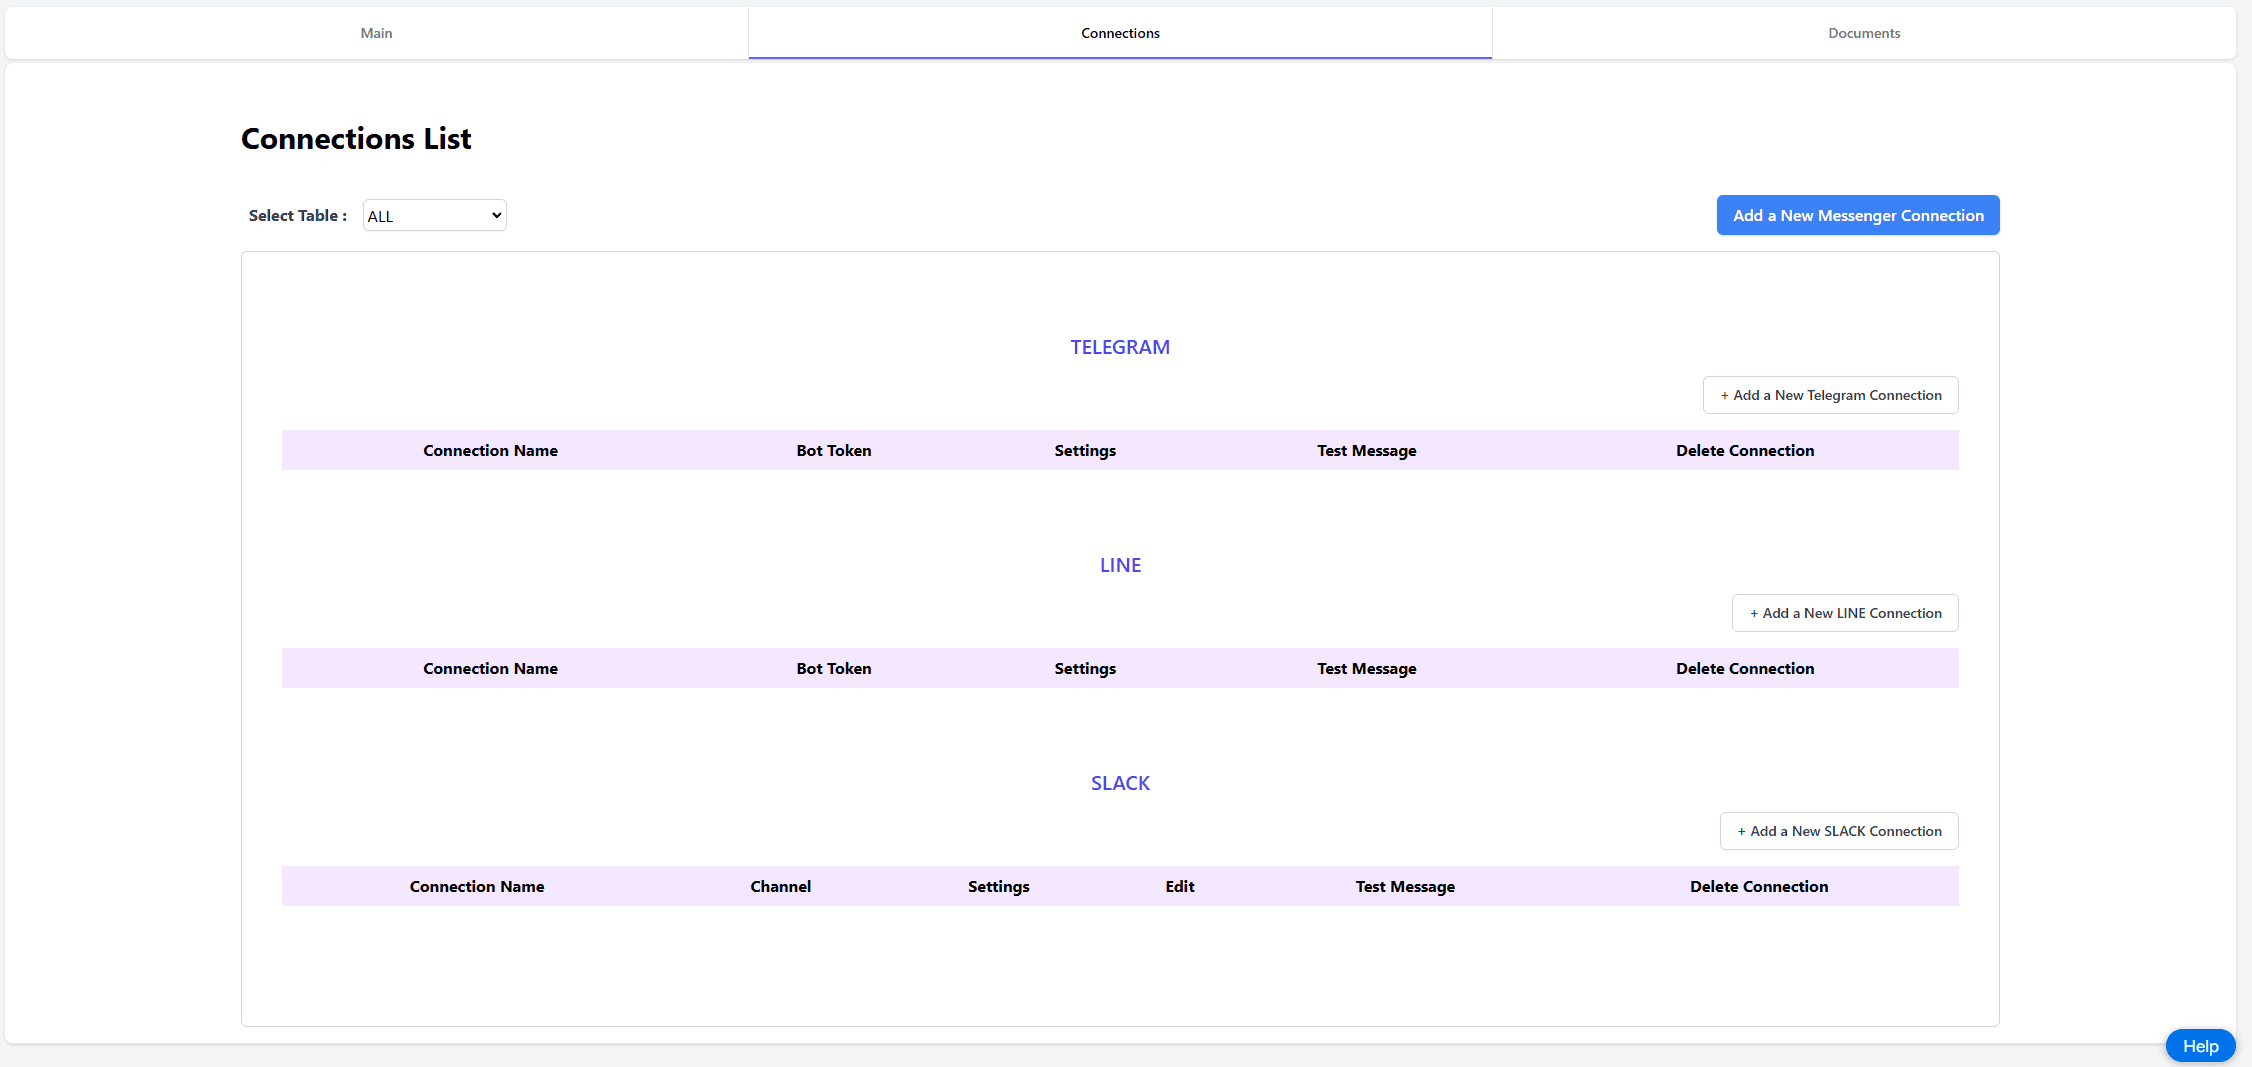Screen dimensions: 2252x1067
Task: Click Add a New Messenger Connection
Action: click(x=1857, y=216)
